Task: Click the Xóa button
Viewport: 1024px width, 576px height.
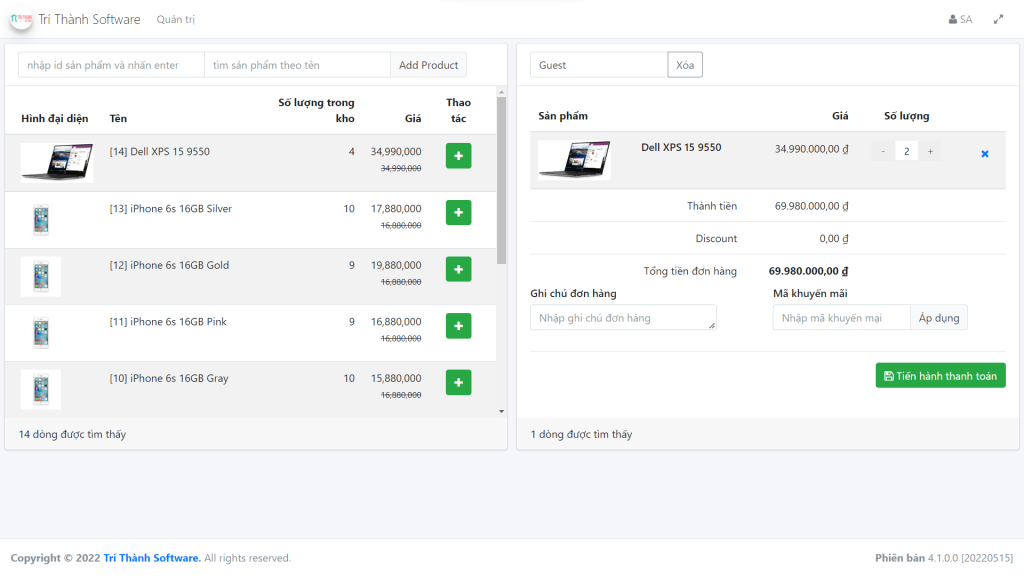Action: tap(685, 65)
